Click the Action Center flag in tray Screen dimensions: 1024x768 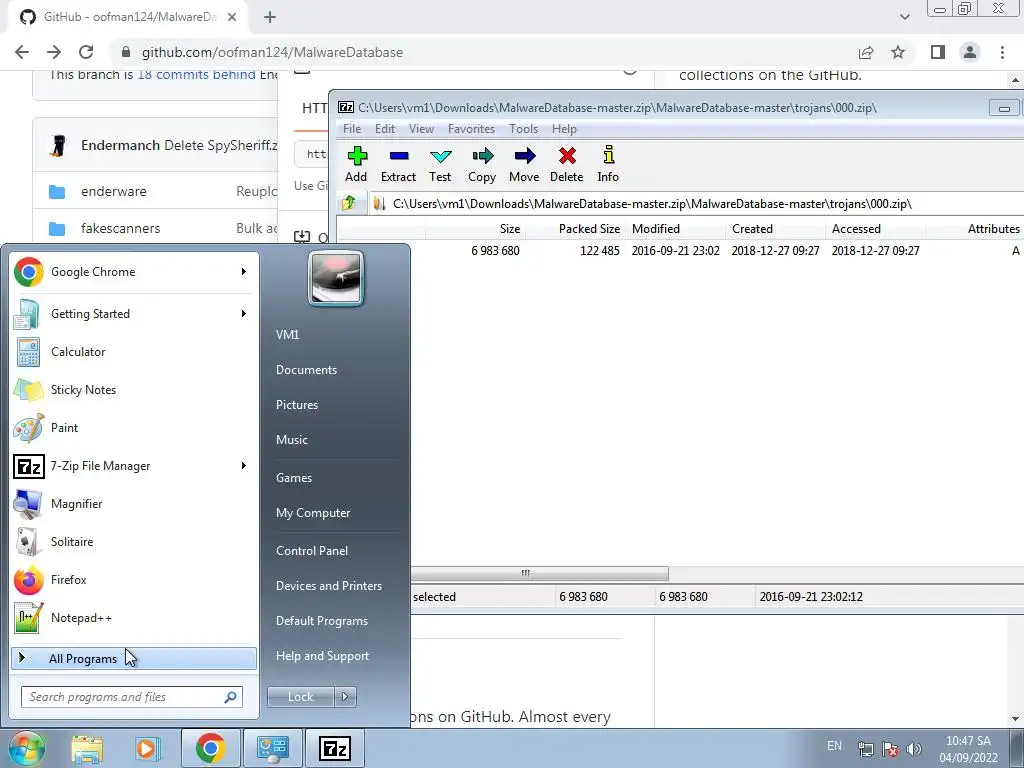pyautogui.click(x=889, y=749)
